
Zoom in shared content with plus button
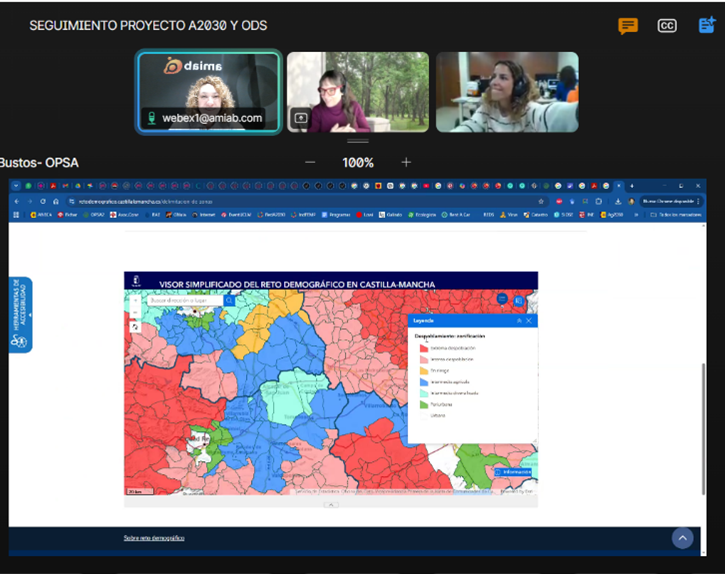(x=406, y=162)
